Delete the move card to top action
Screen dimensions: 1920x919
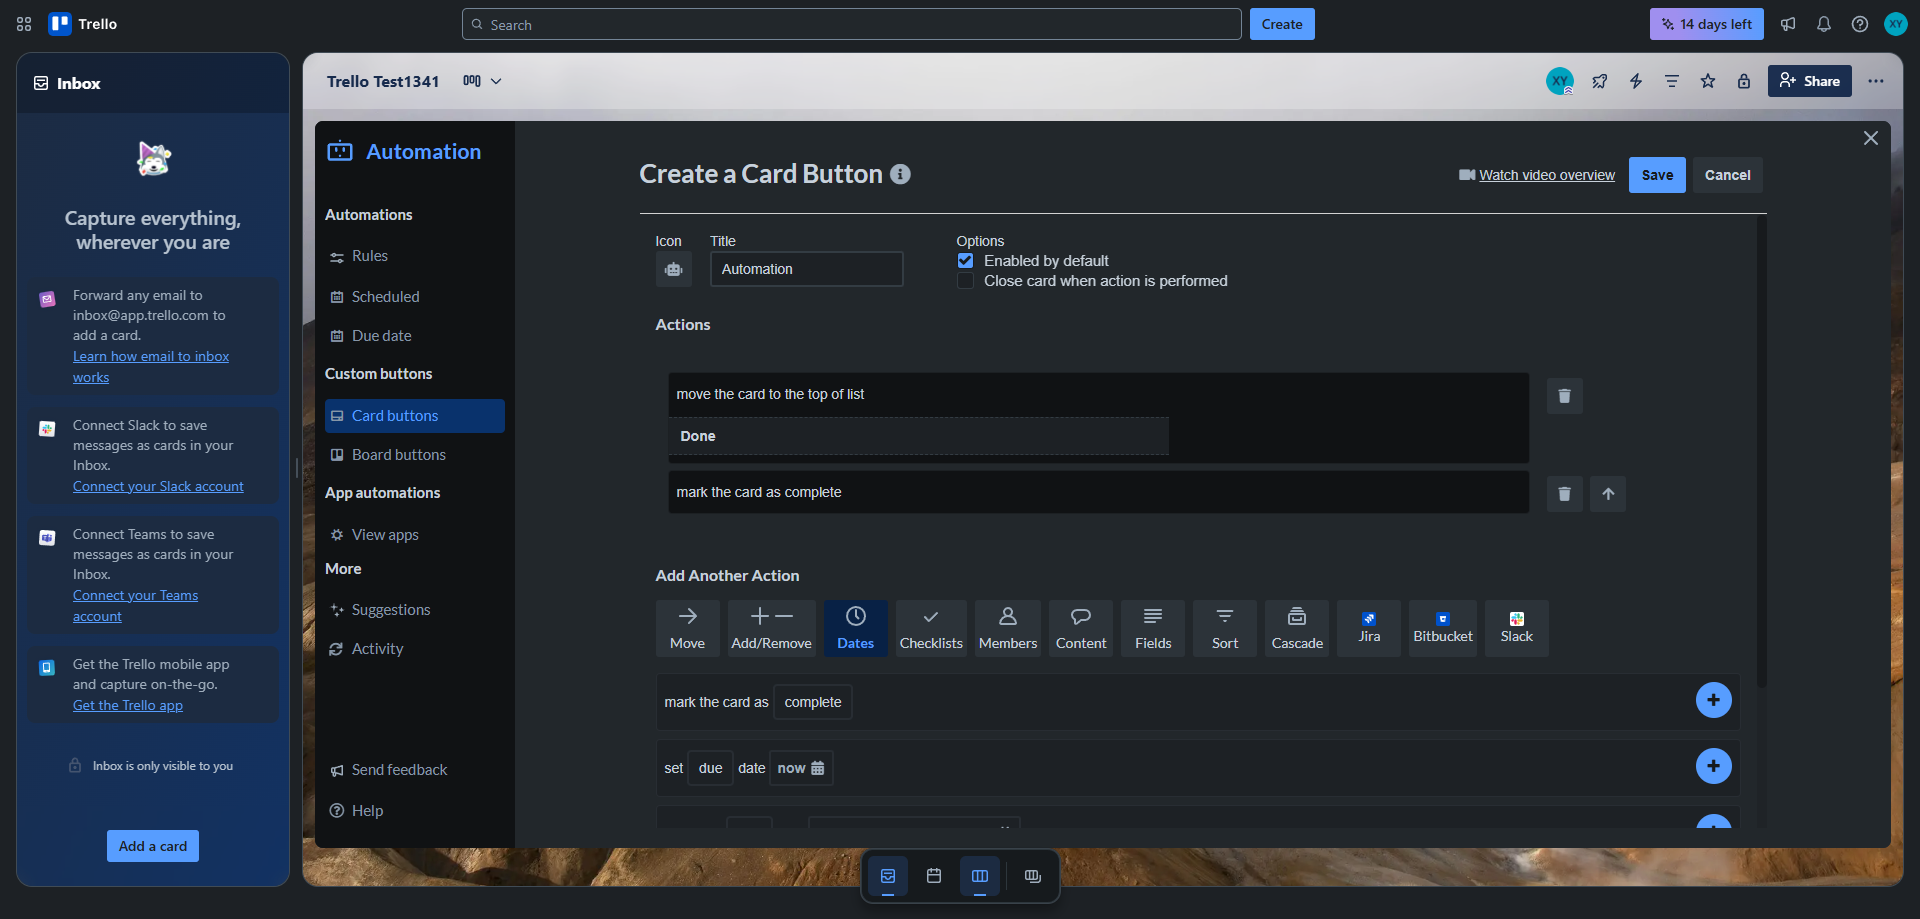(1565, 396)
